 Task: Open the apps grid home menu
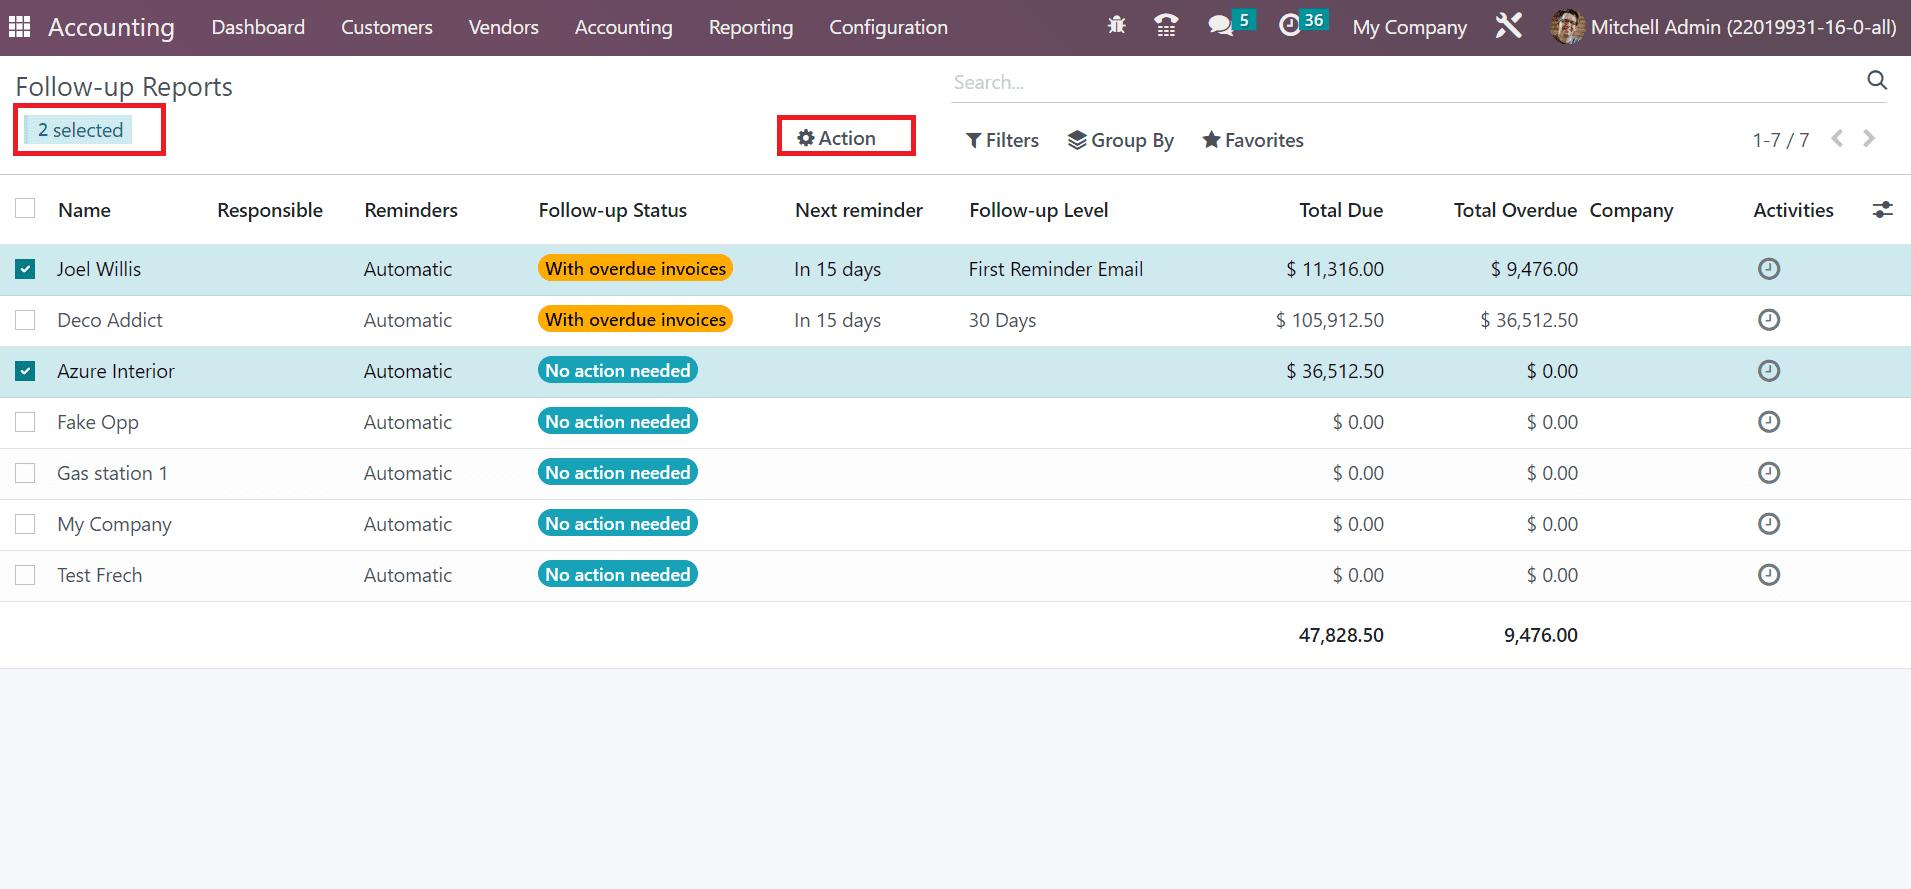point(19,27)
